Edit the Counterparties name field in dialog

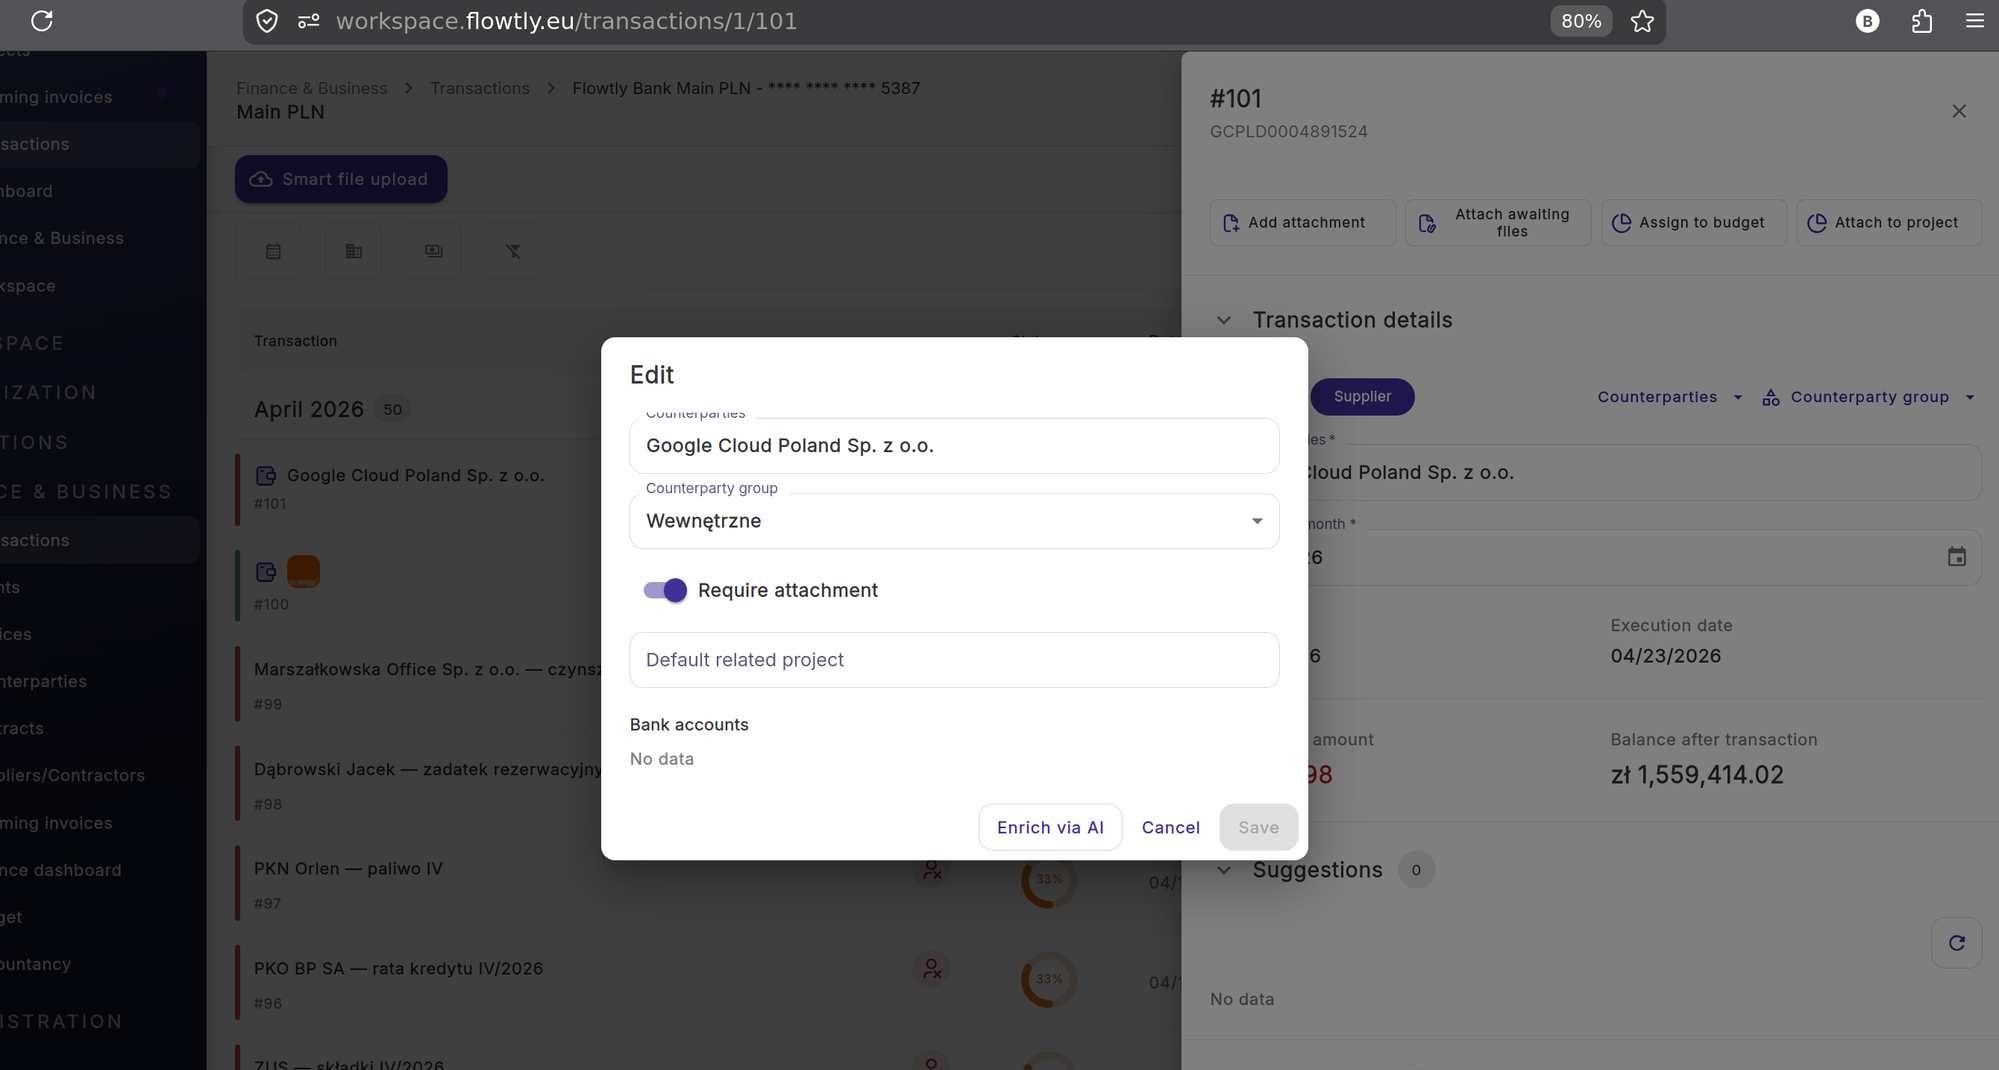click(954, 446)
